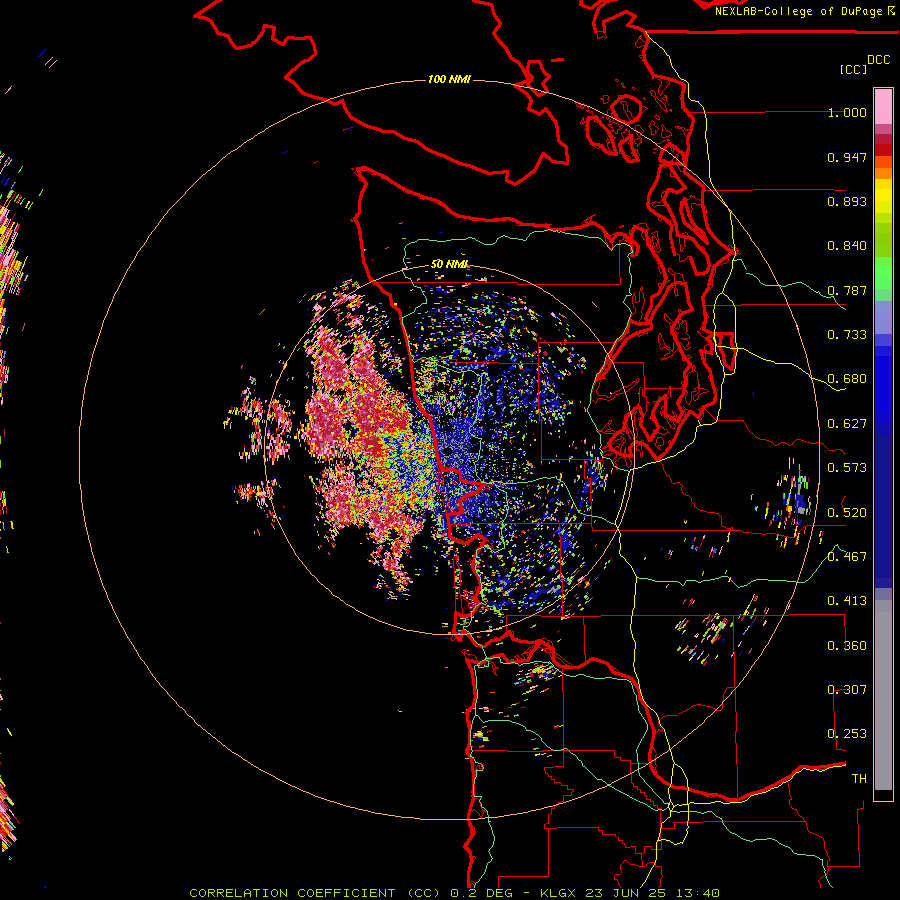Click the DCC label above the color bar

(x=879, y=60)
